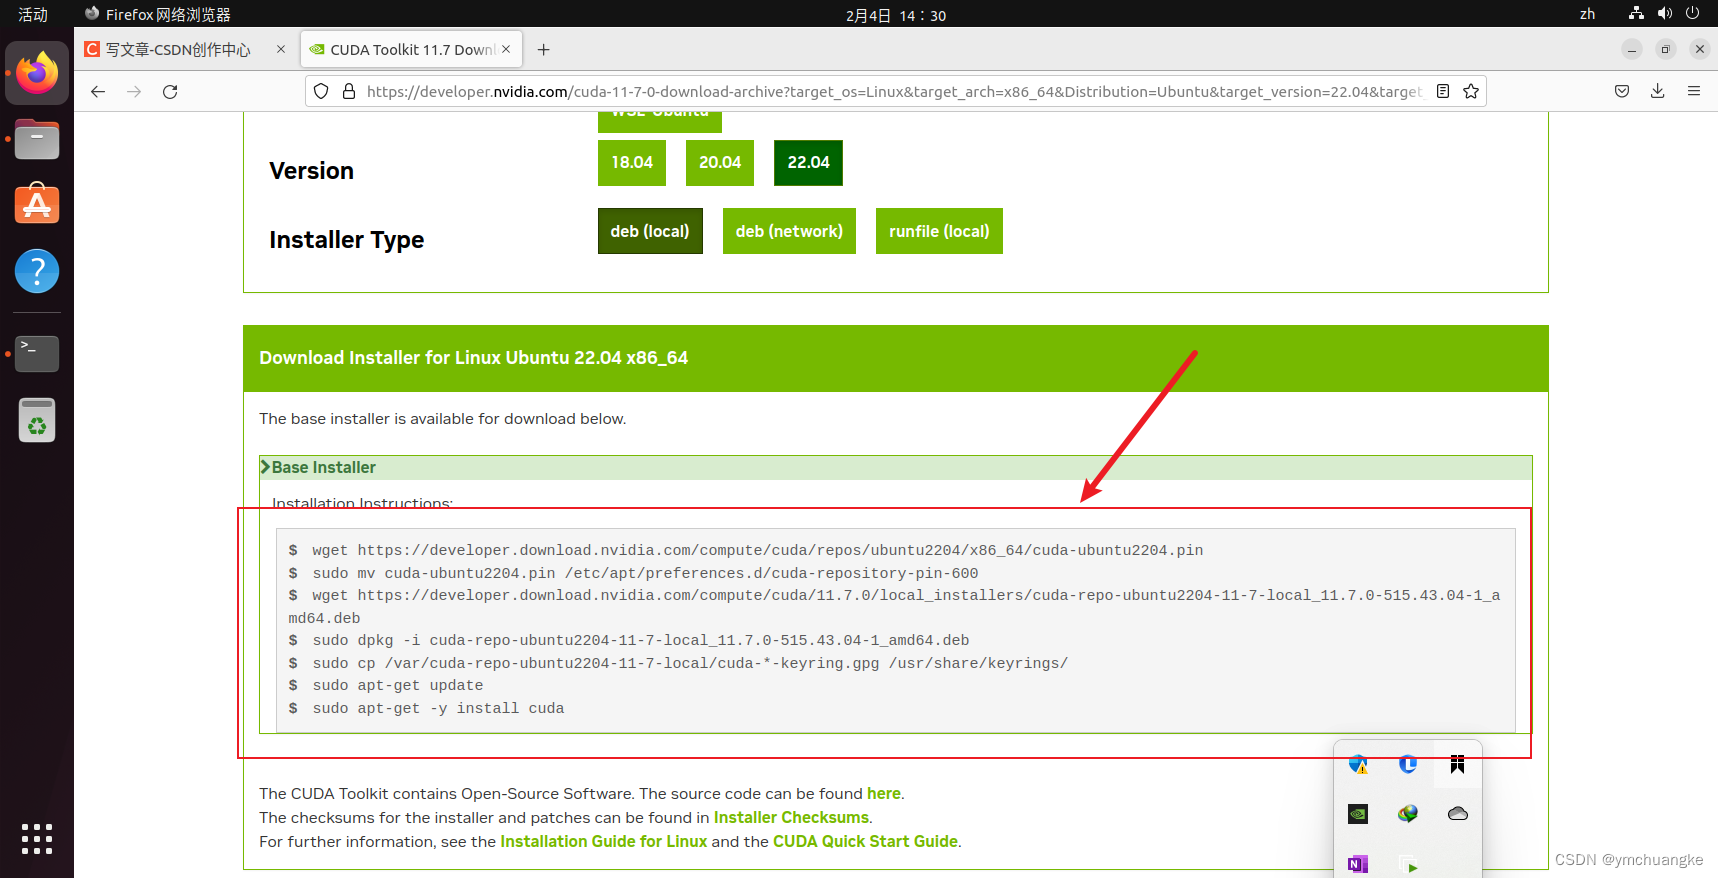Switch to the CUDA Toolkit 11.7 tab
Image resolution: width=1718 pixels, height=878 pixels.
coord(411,49)
